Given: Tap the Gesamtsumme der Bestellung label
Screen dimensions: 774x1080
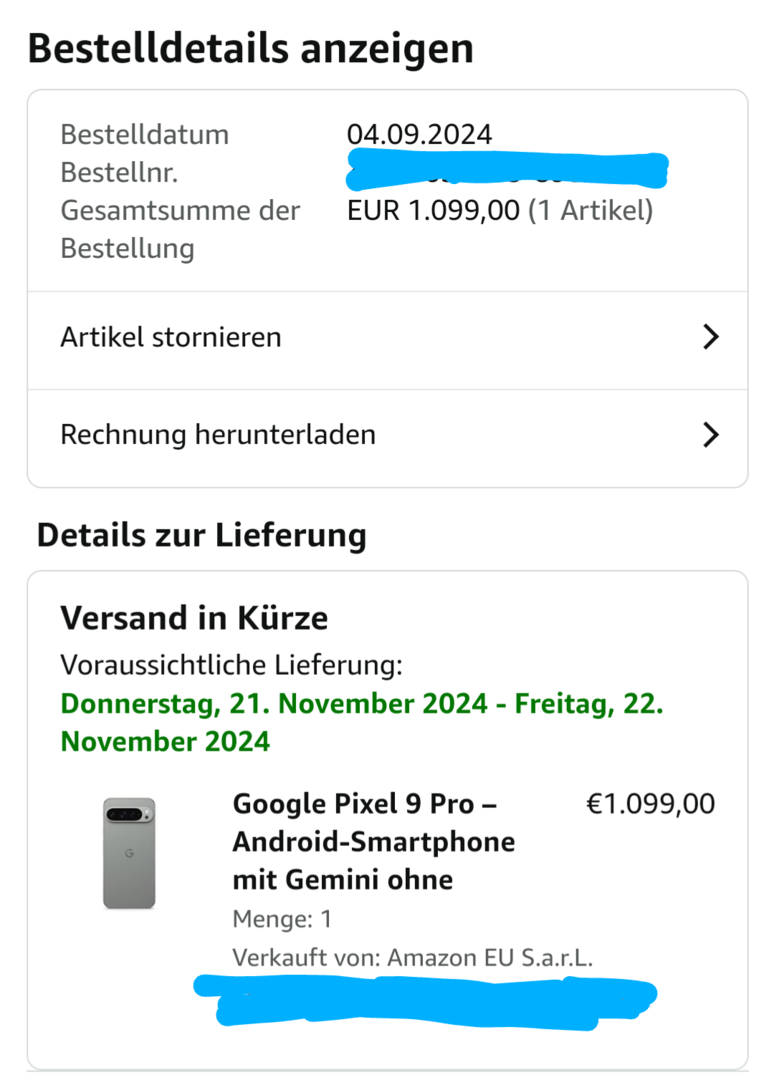Looking at the screenshot, I should pos(180,229).
